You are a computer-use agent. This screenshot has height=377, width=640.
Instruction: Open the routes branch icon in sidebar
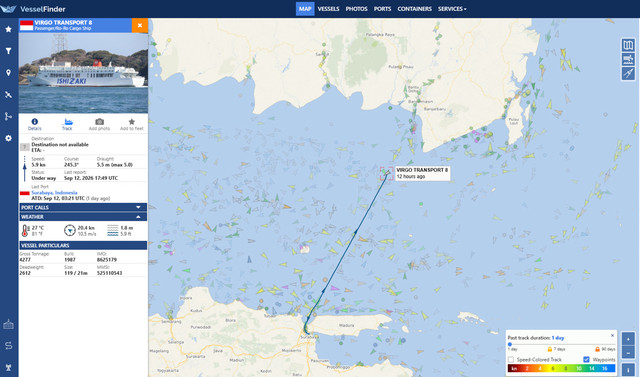pyautogui.click(x=8, y=116)
